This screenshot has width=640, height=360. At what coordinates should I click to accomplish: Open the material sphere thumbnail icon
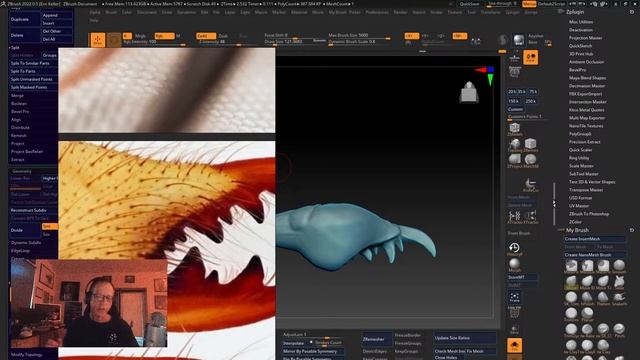pos(518,40)
